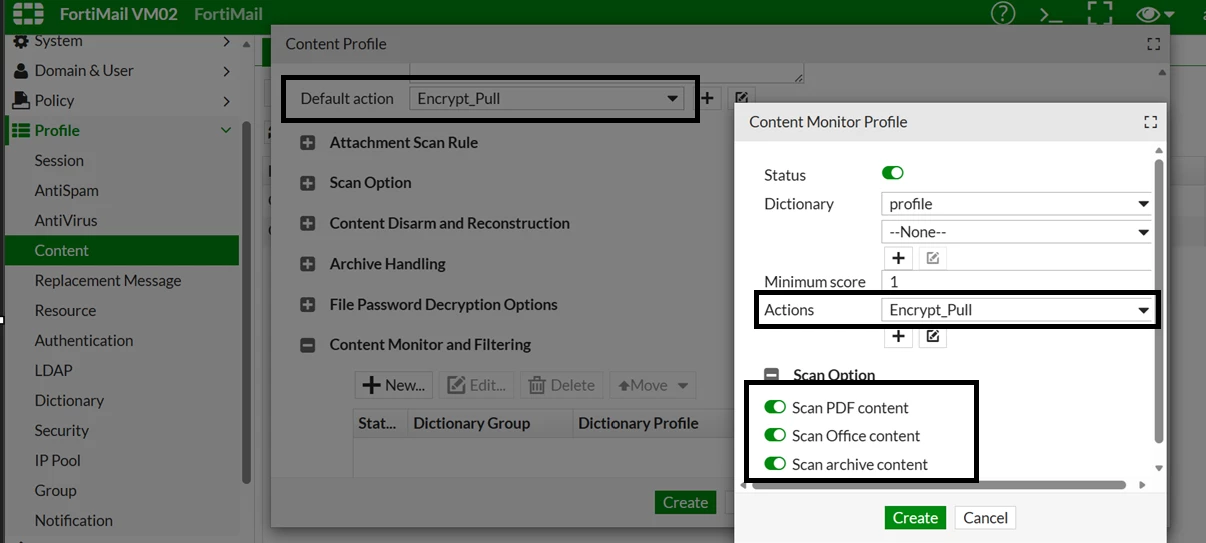Viewport: 1206px width, 543px height.
Task: Disable Scan archive content toggle
Action: click(x=775, y=464)
